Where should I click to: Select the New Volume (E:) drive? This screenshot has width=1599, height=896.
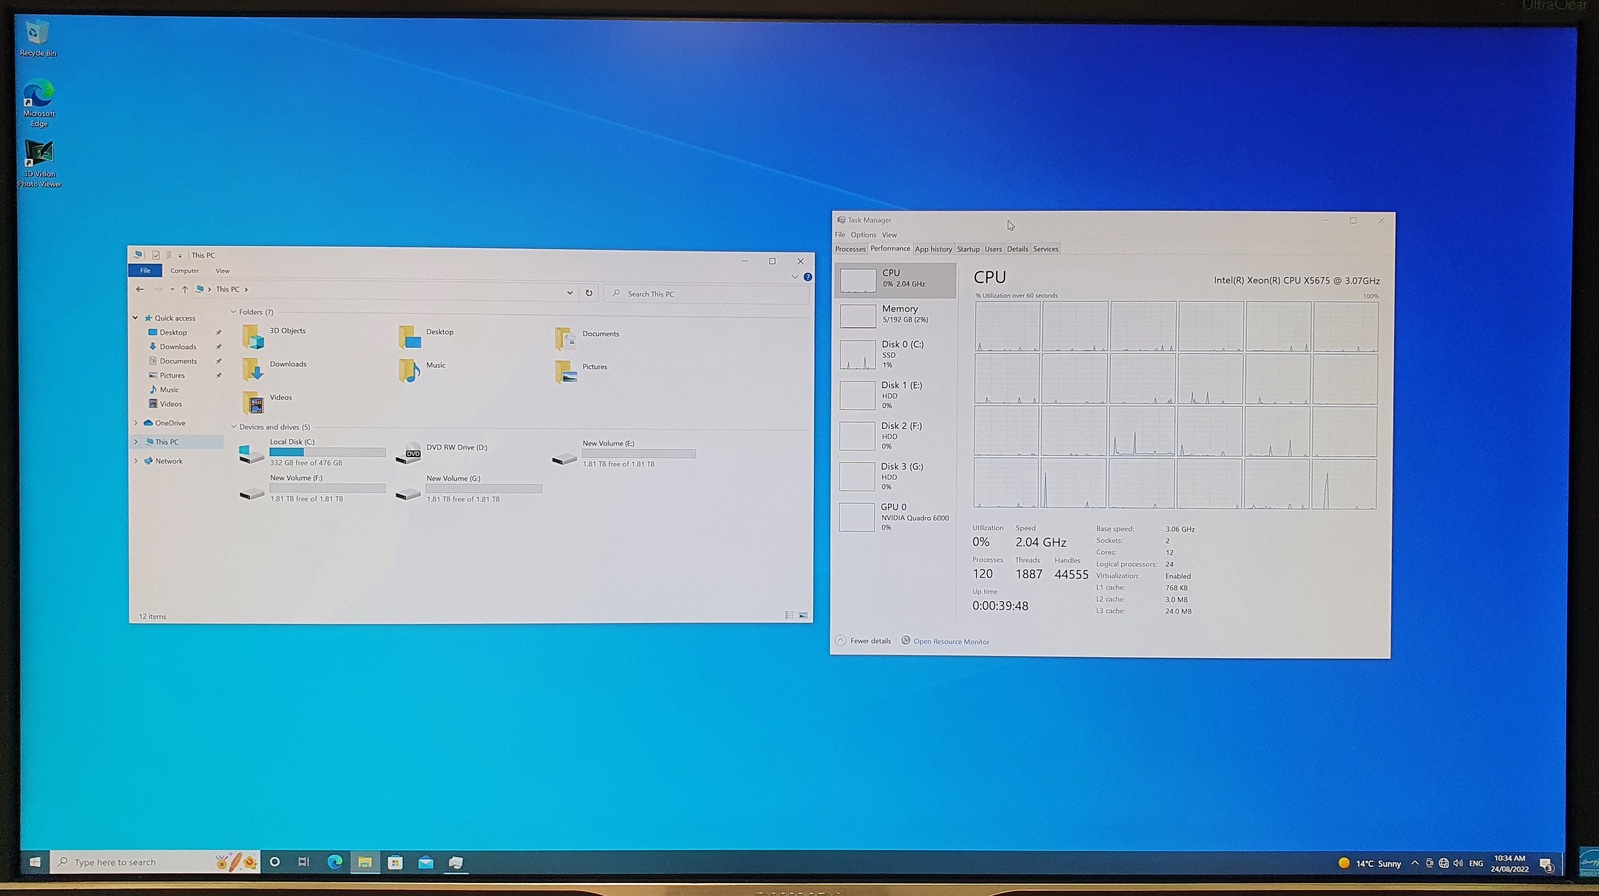[624, 453]
